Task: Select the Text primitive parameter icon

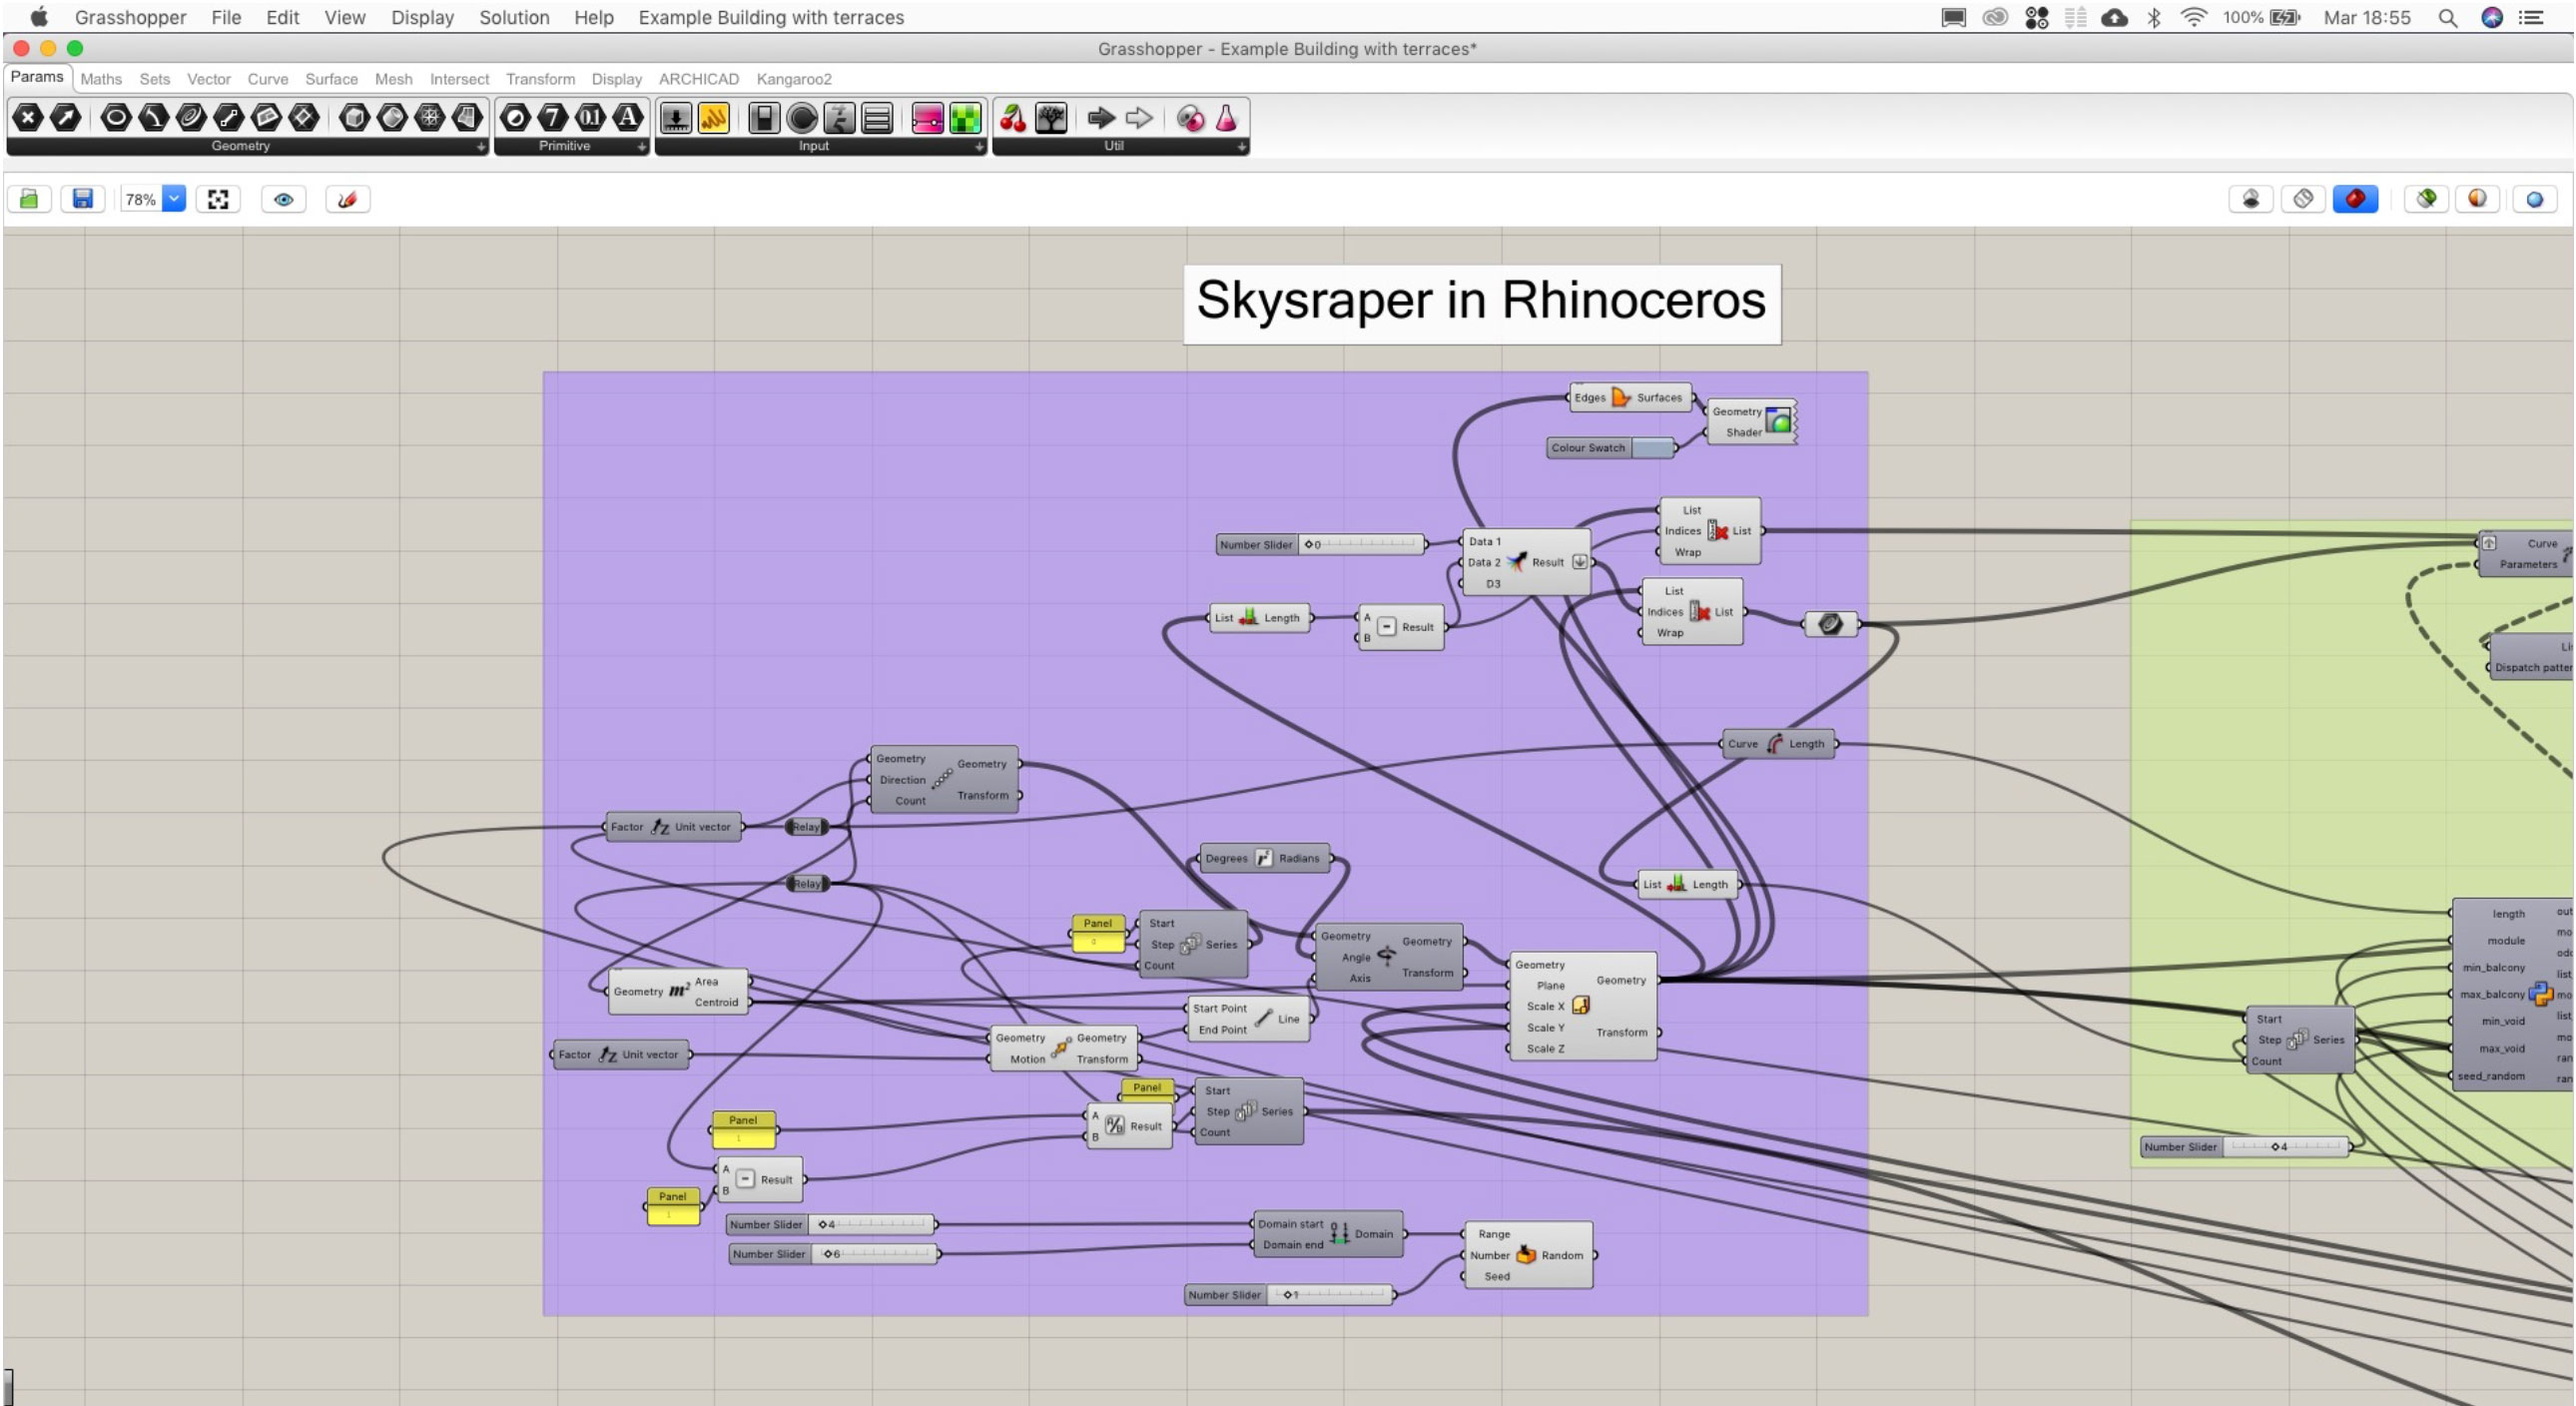Action: pyautogui.click(x=627, y=118)
